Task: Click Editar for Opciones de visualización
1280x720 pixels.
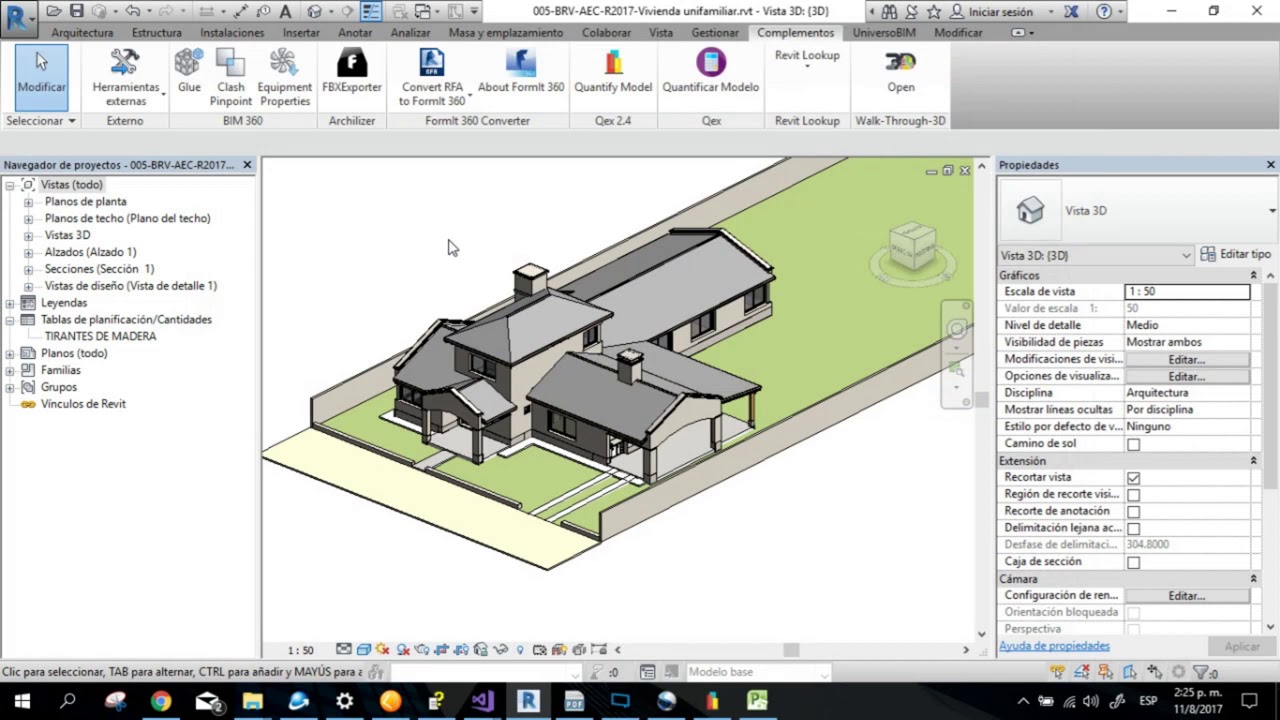Action: point(1187,376)
